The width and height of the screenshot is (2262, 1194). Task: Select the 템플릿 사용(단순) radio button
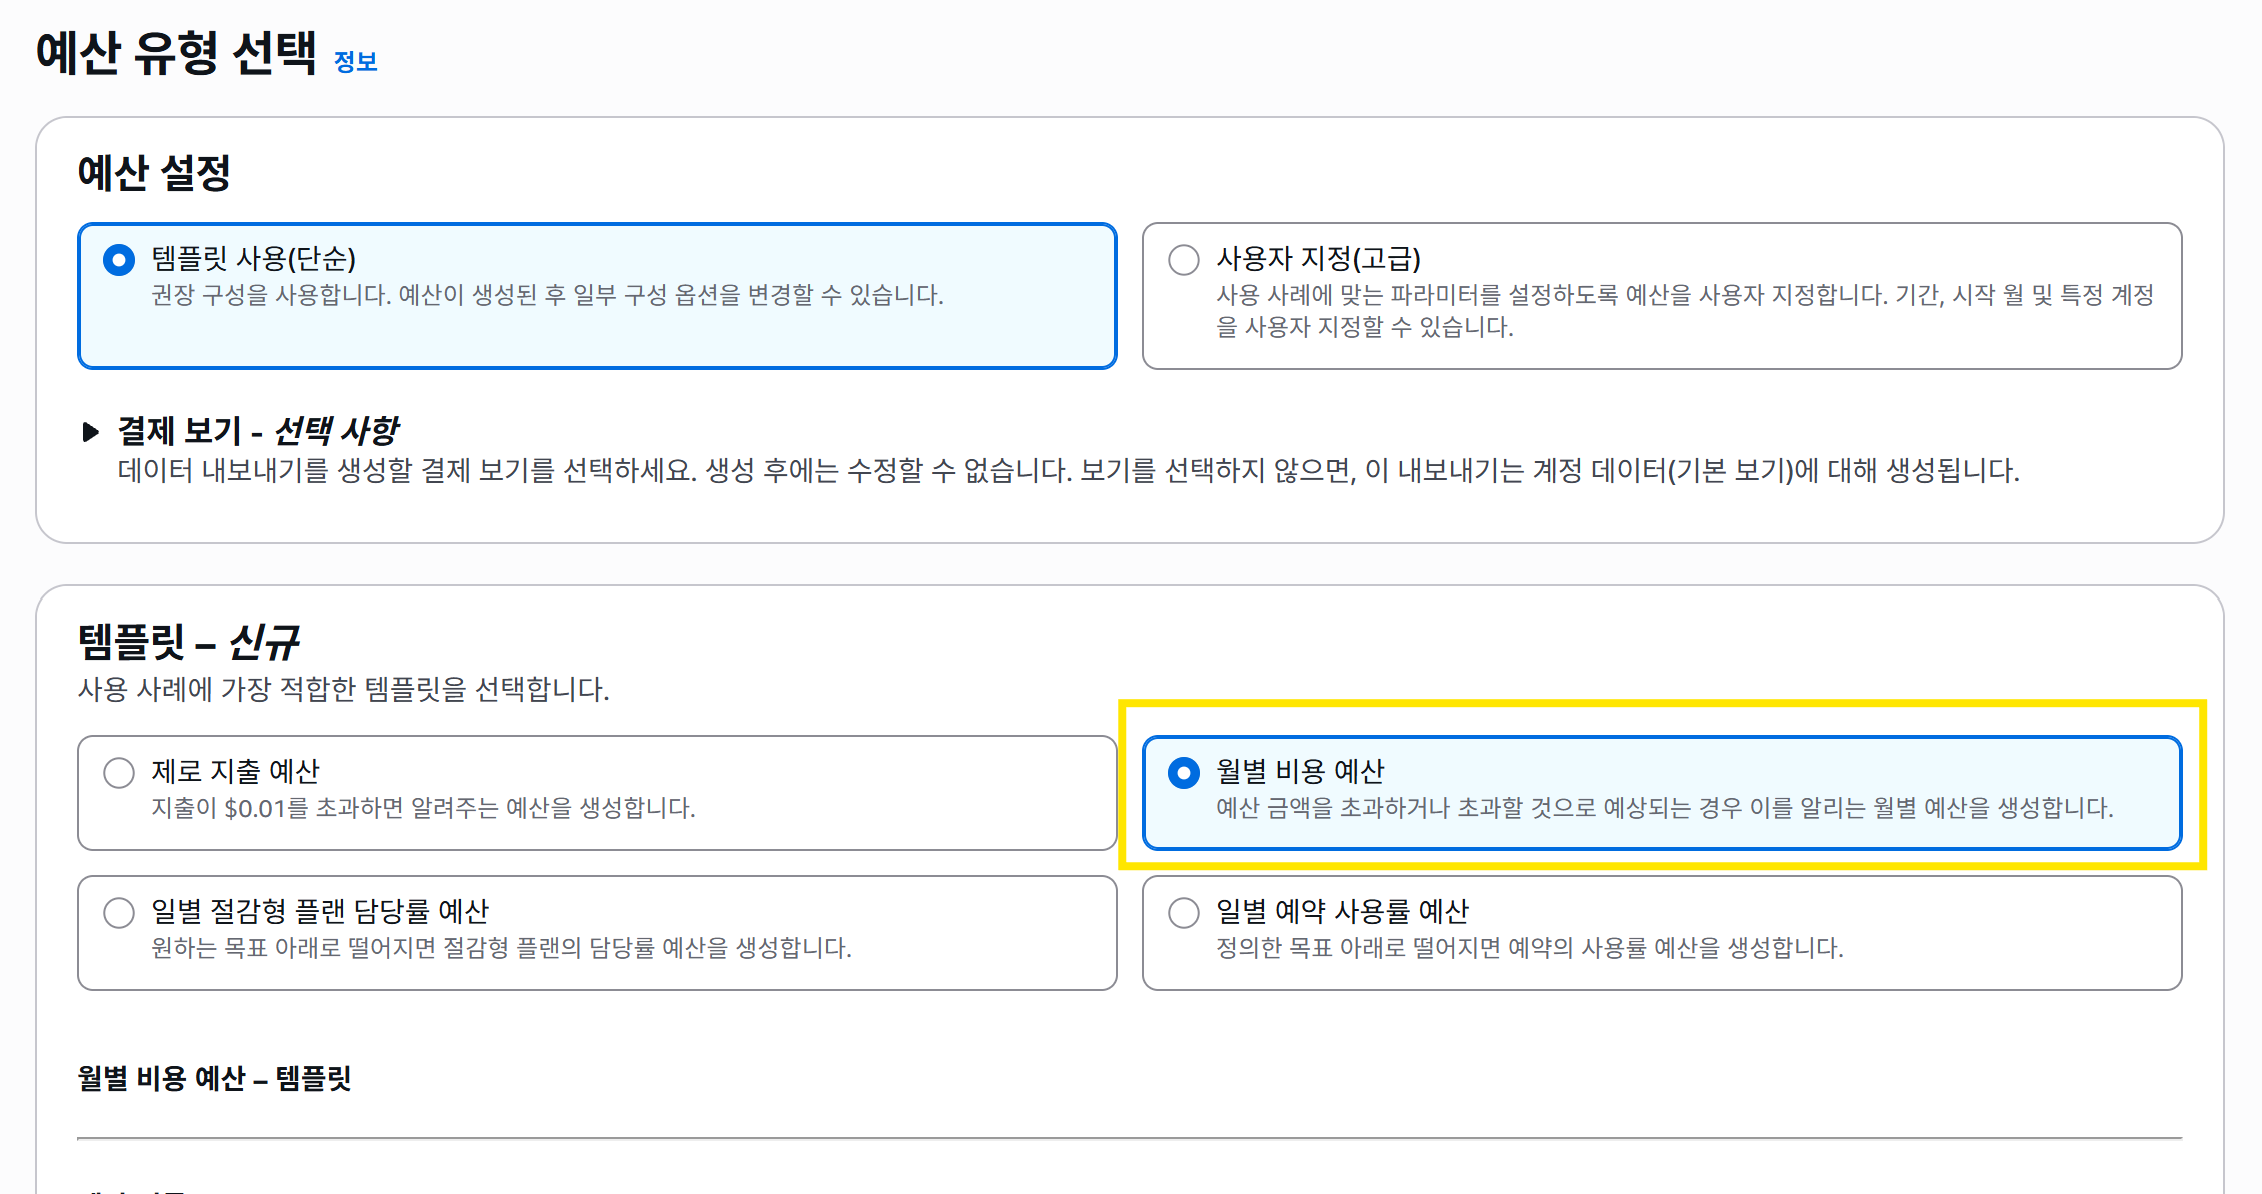[119, 261]
